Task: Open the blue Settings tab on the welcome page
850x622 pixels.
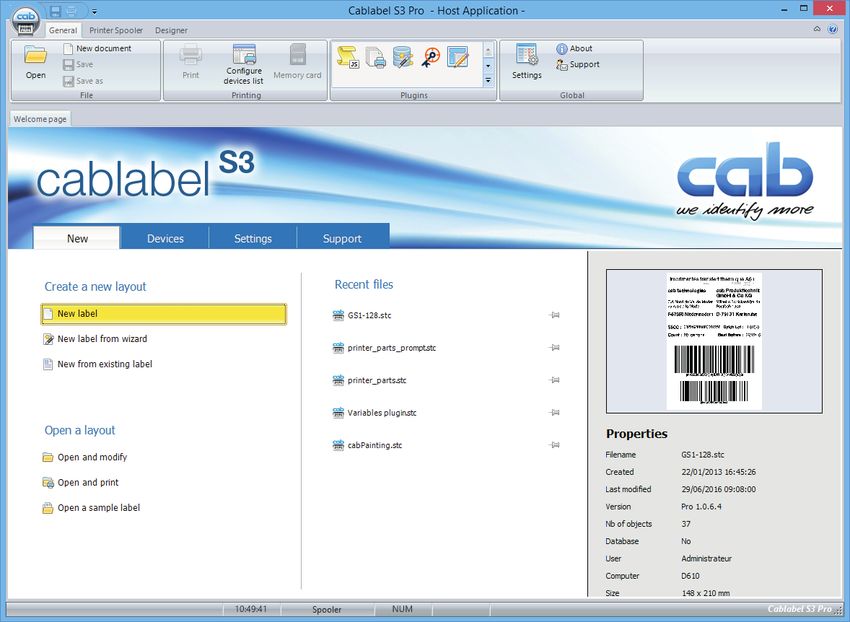Action: point(253,238)
